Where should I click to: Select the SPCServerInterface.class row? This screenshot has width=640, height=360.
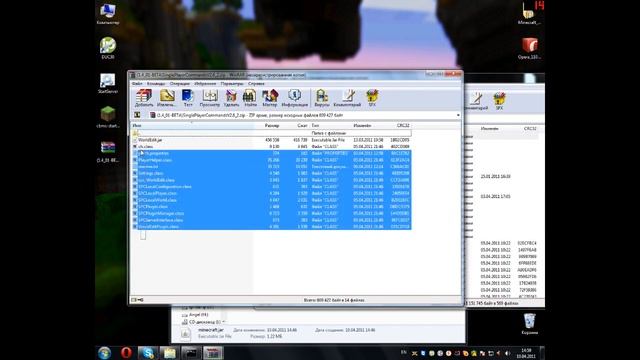pyautogui.click(x=272, y=220)
